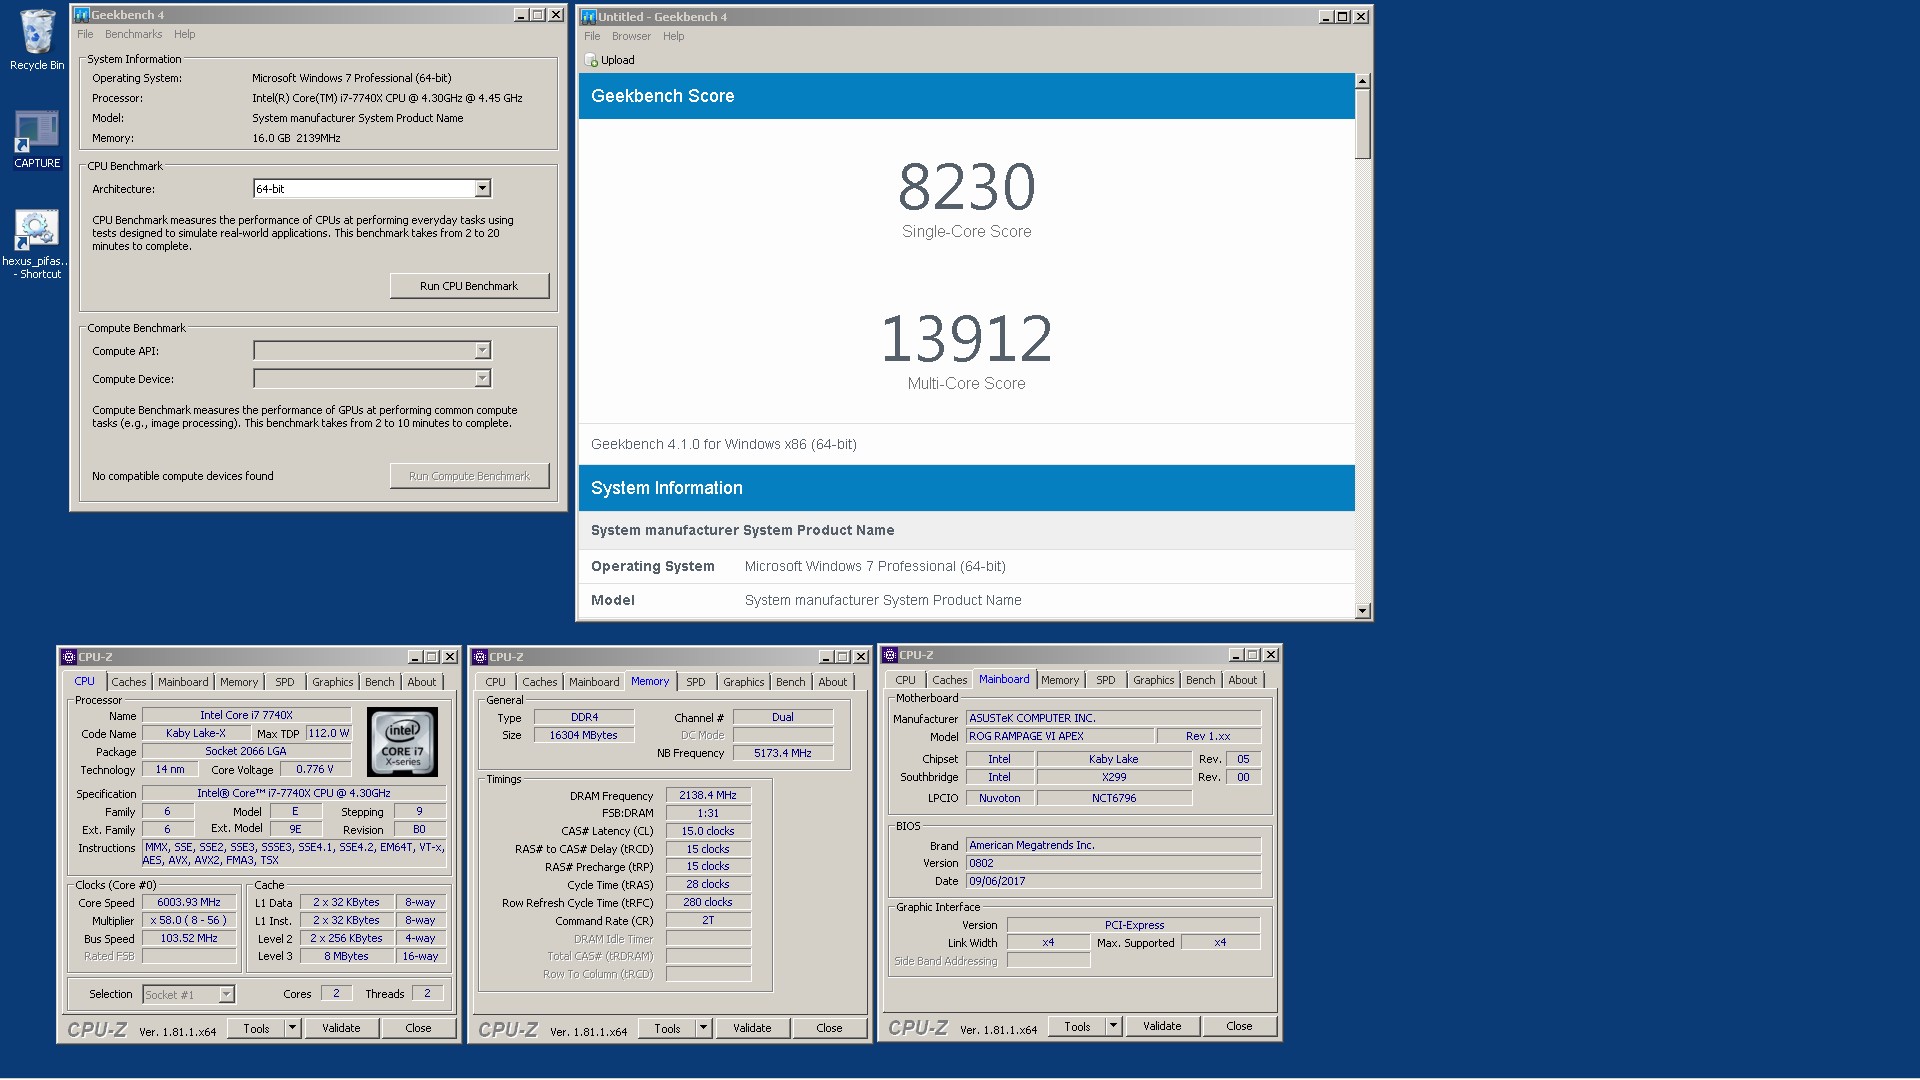Click the Core Speed 6003.93 MHz field
The height and width of the screenshot is (1080, 1920).
[x=189, y=902]
